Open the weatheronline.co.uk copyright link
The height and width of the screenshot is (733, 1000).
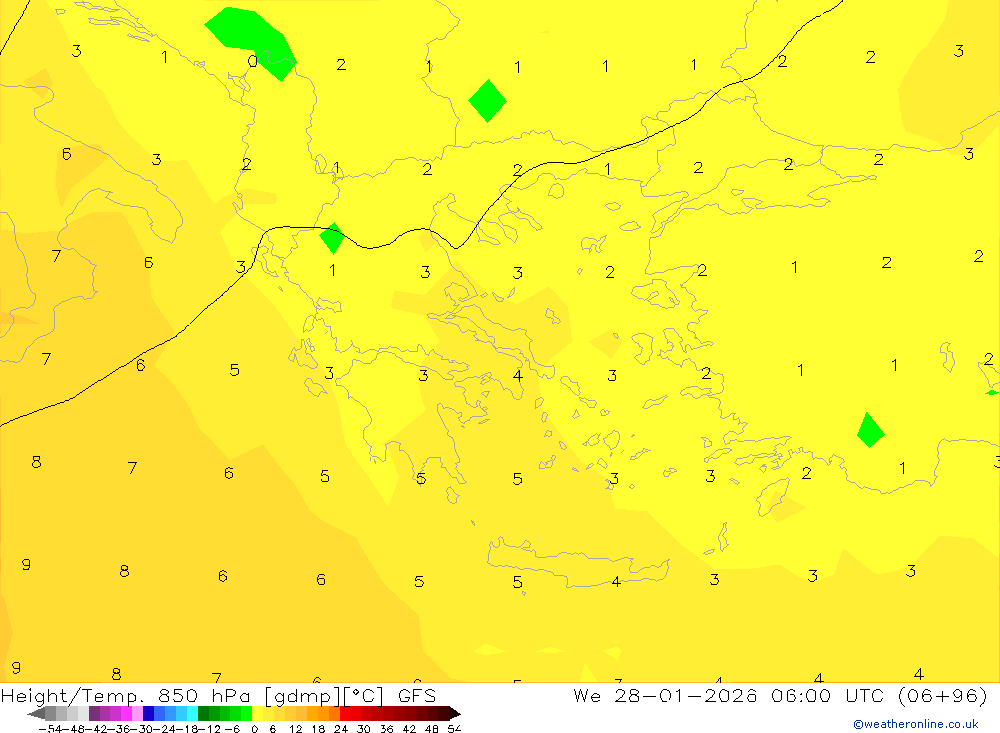click(x=916, y=724)
